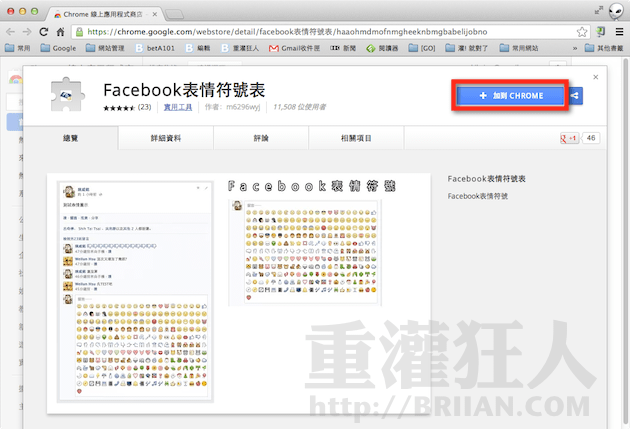Click the Google +1 button

(569, 138)
